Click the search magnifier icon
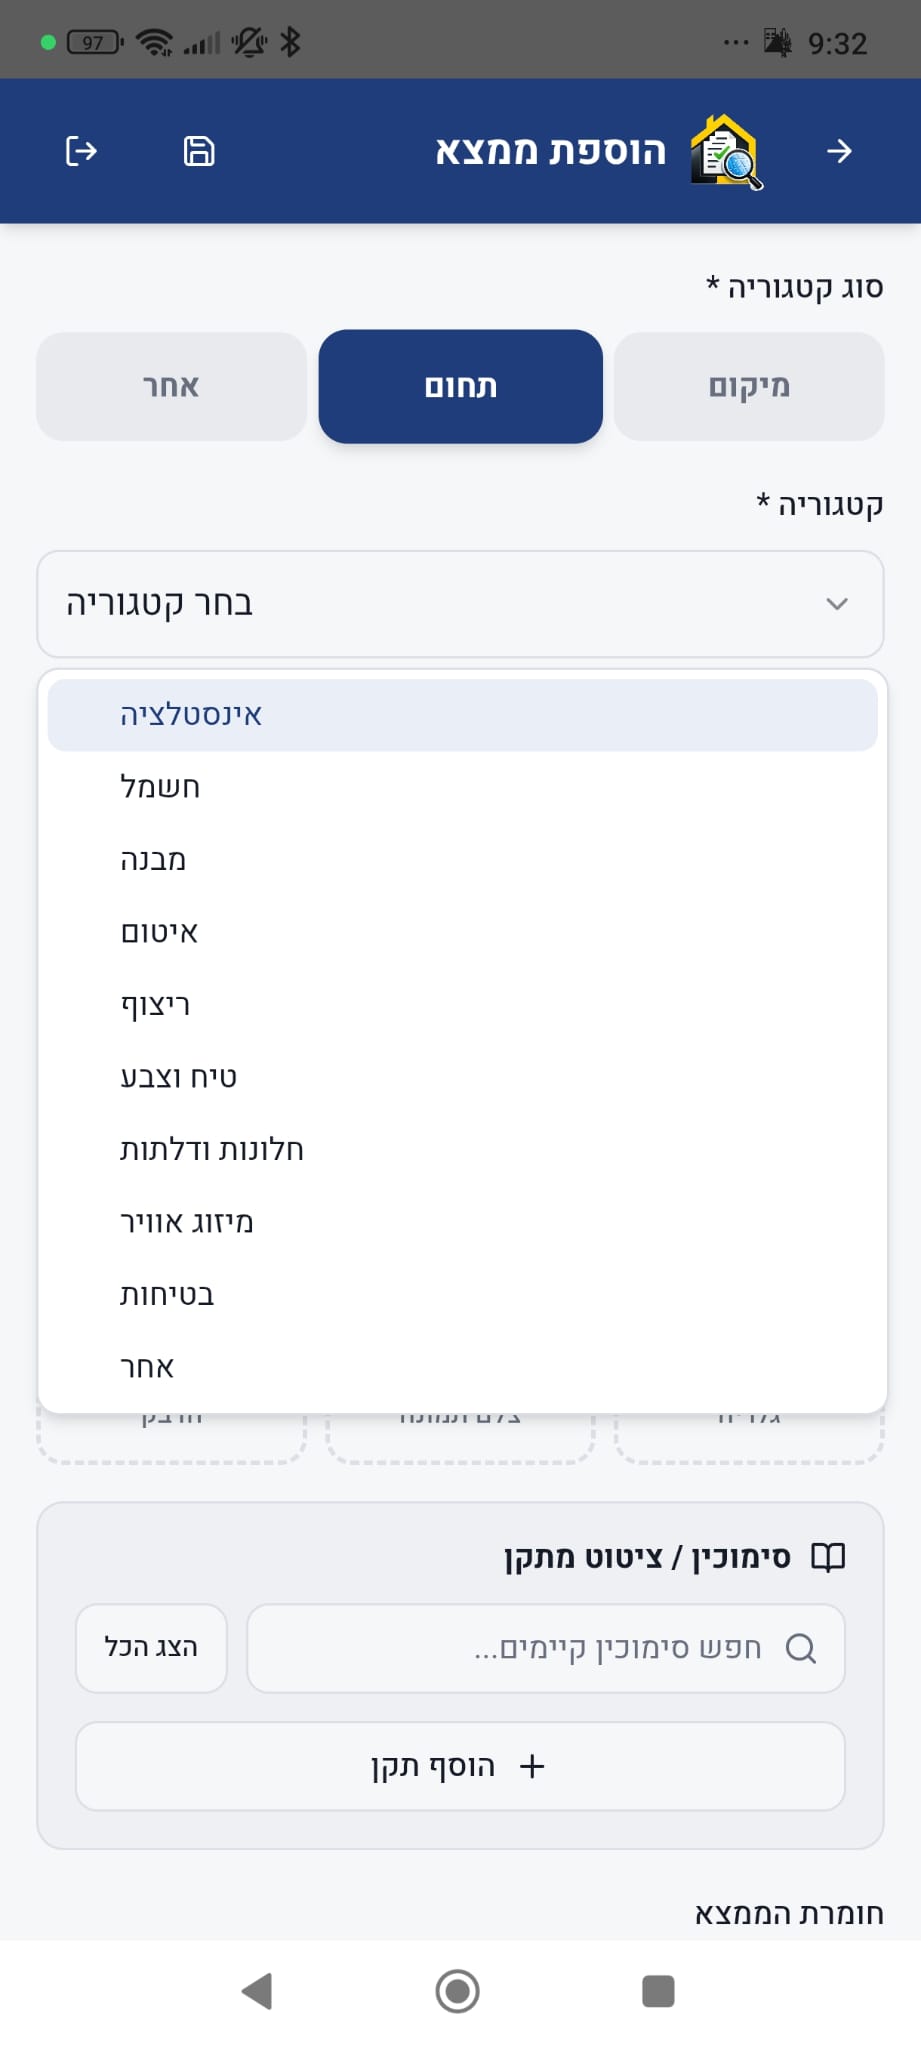This screenshot has width=921, height=2048. [x=800, y=1648]
